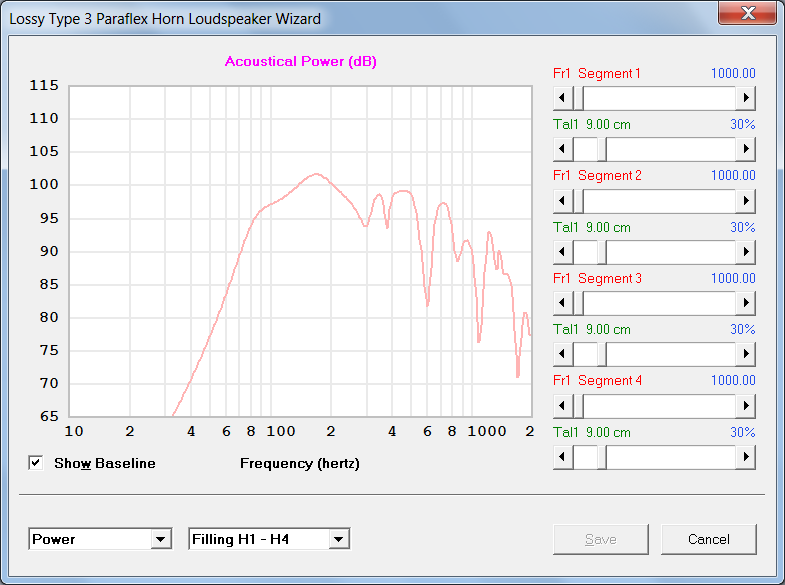Click left arrow of Fr1 Segment 4 slider

563,406
